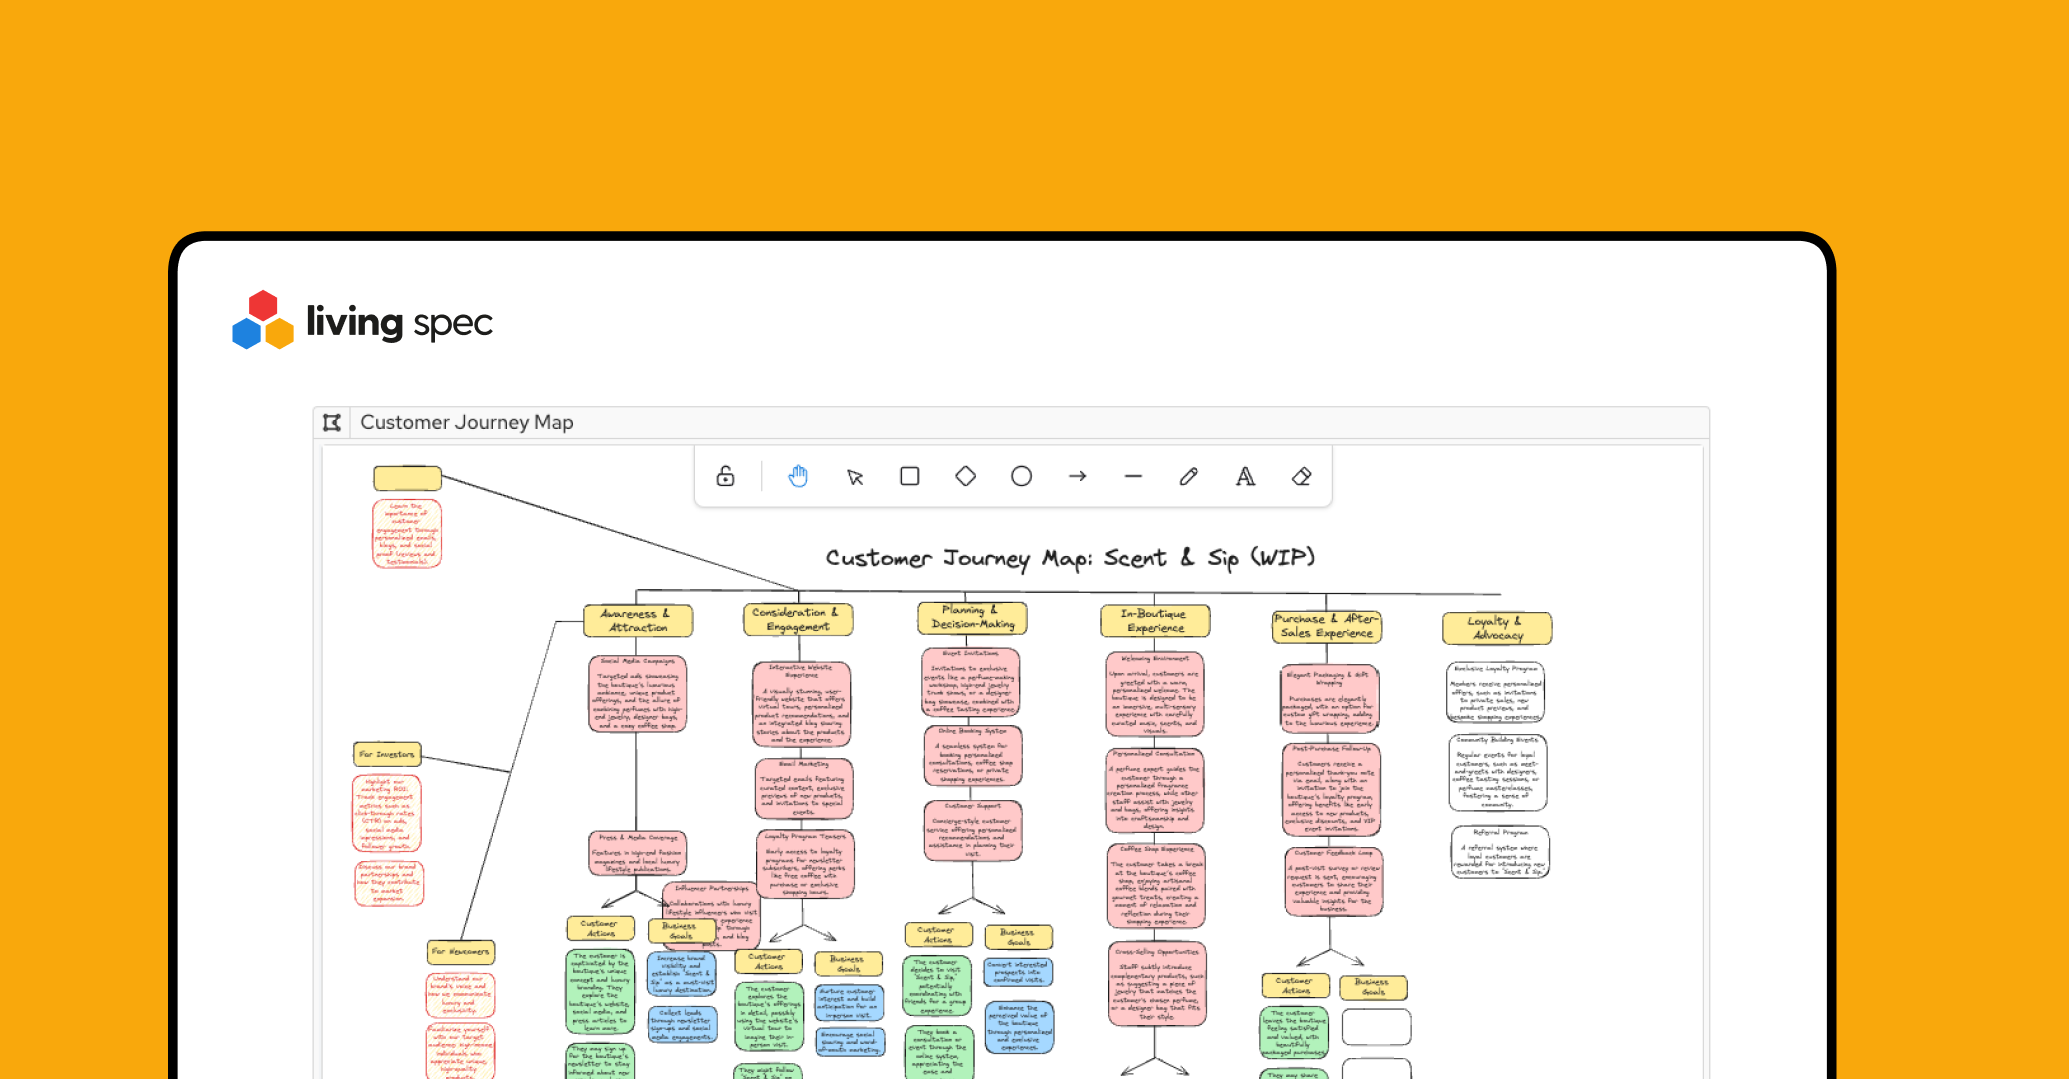Toggle the canvas lock icon
The image size is (2069, 1079).
pyautogui.click(x=725, y=477)
